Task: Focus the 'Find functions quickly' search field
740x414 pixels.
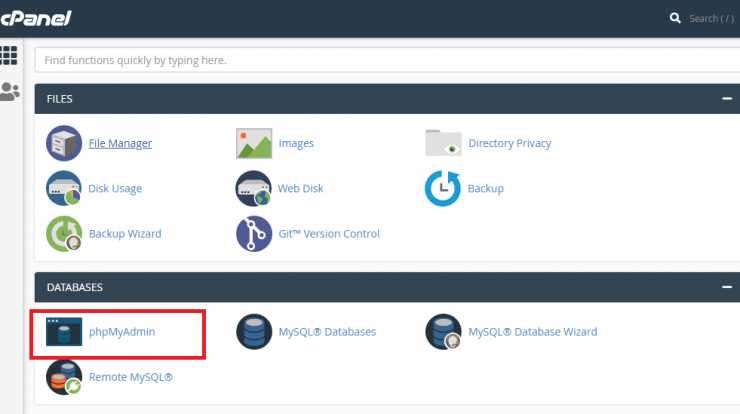Action: point(387,60)
